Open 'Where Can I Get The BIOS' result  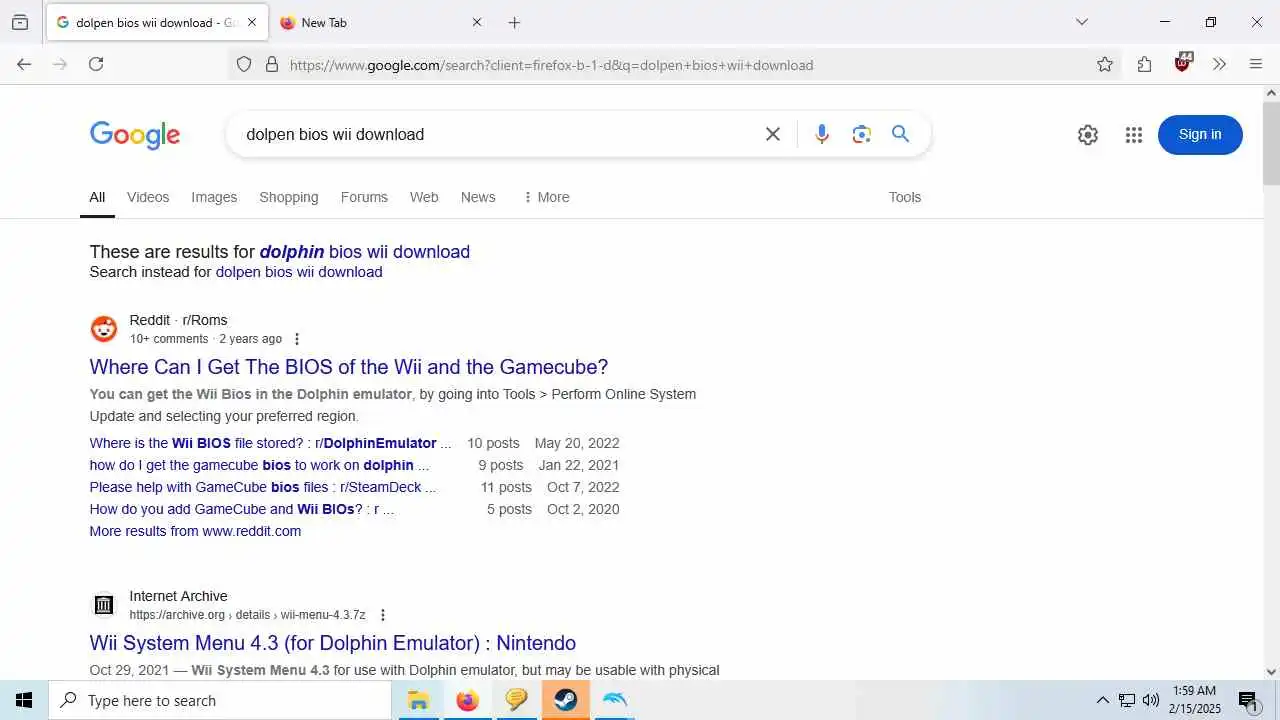(349, 367)
